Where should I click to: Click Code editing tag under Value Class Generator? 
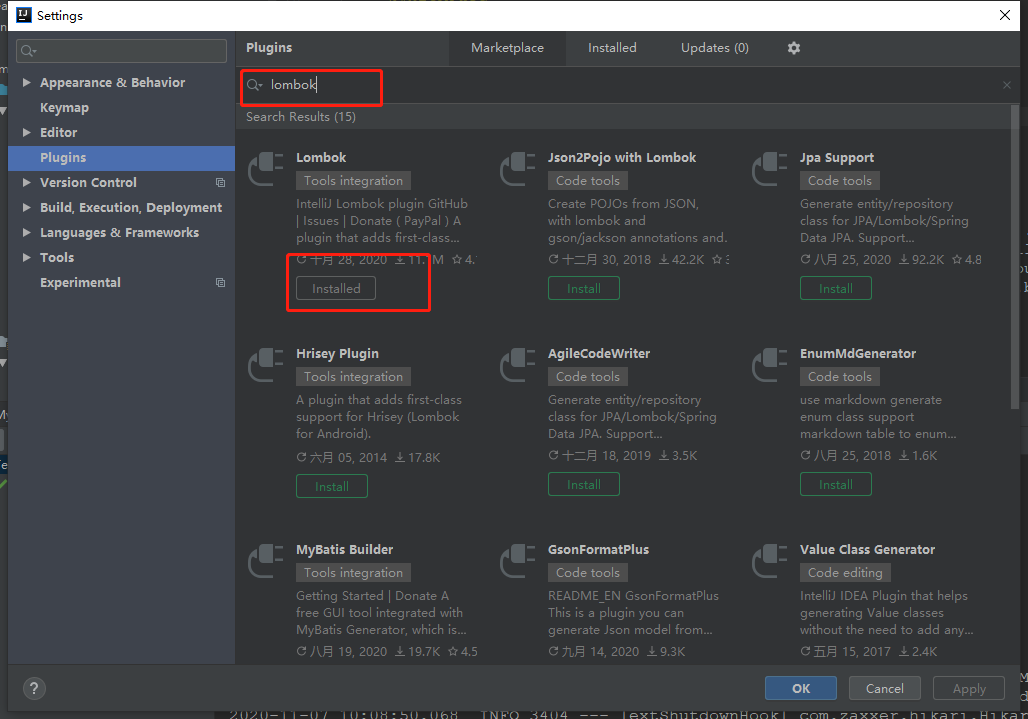click(844, 572)
